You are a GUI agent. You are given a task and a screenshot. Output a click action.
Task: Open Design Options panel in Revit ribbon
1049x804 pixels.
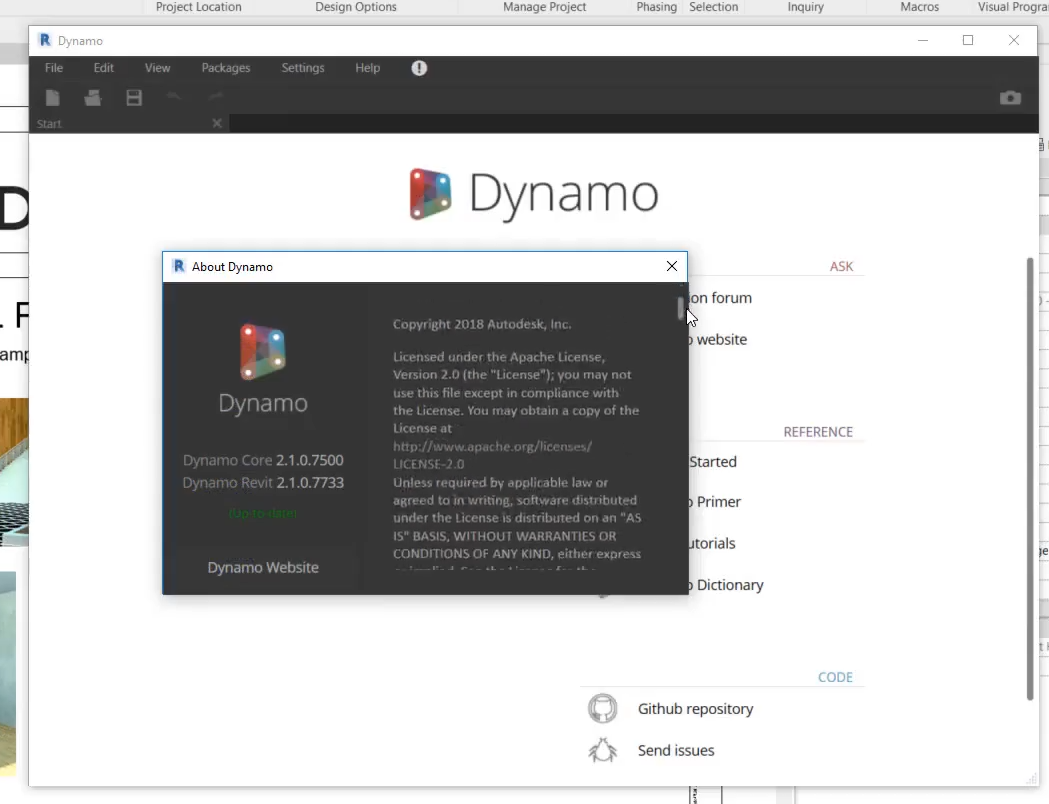[356, 7]
